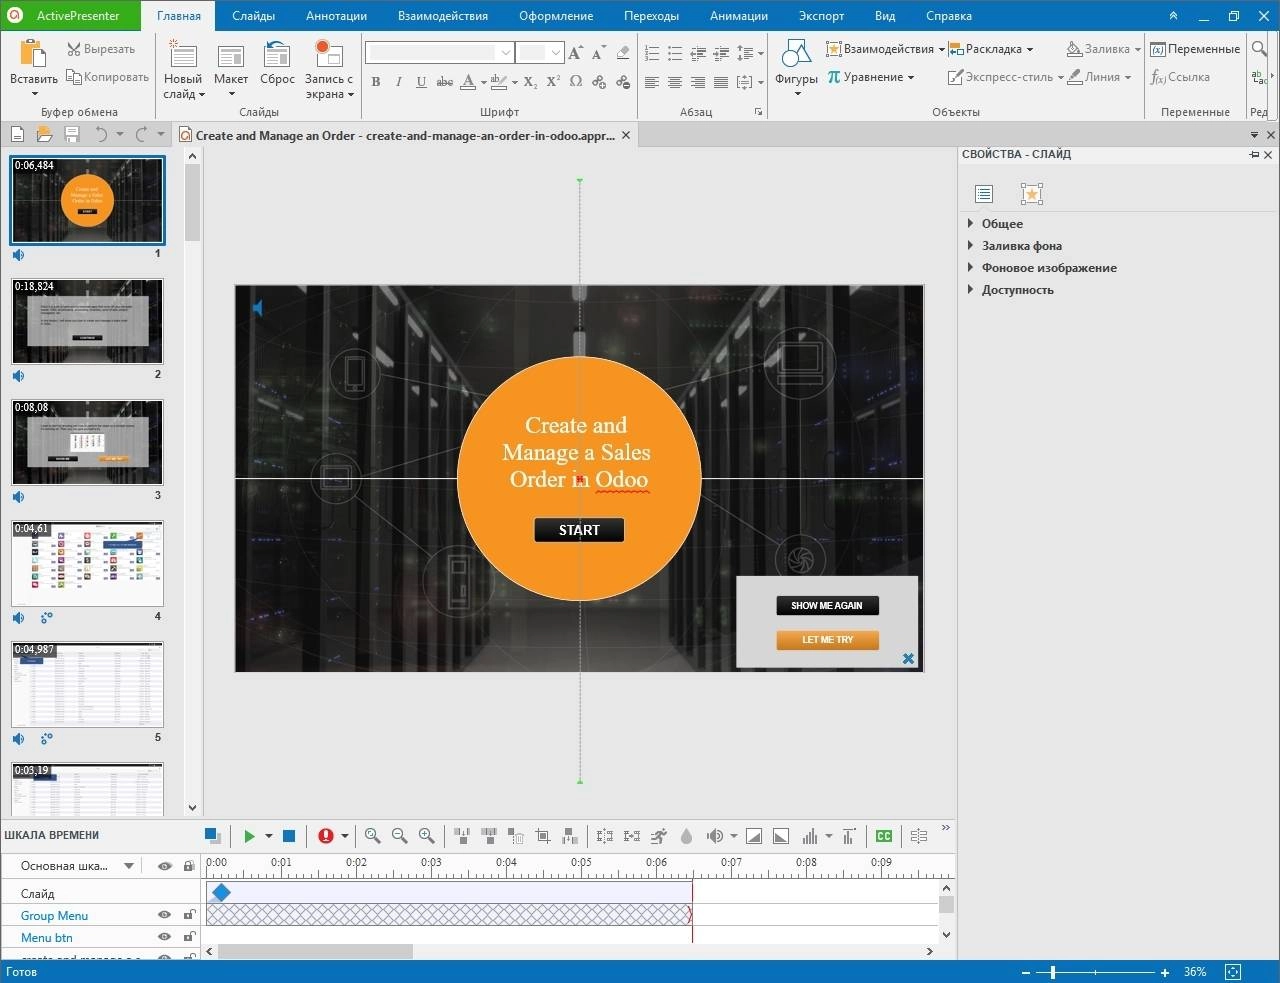
Task: Open the Взаимодействия ribbon tab
Action: point(443,16)
